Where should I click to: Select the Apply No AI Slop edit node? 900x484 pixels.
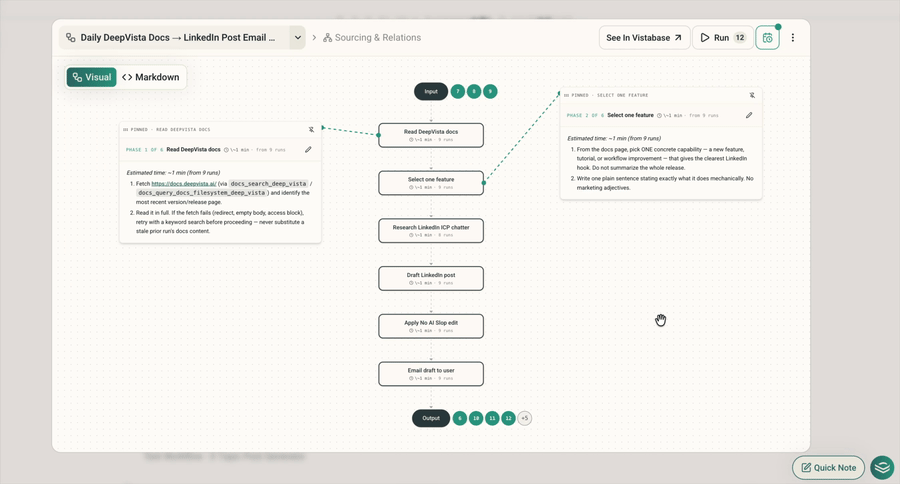coord(431,326)
